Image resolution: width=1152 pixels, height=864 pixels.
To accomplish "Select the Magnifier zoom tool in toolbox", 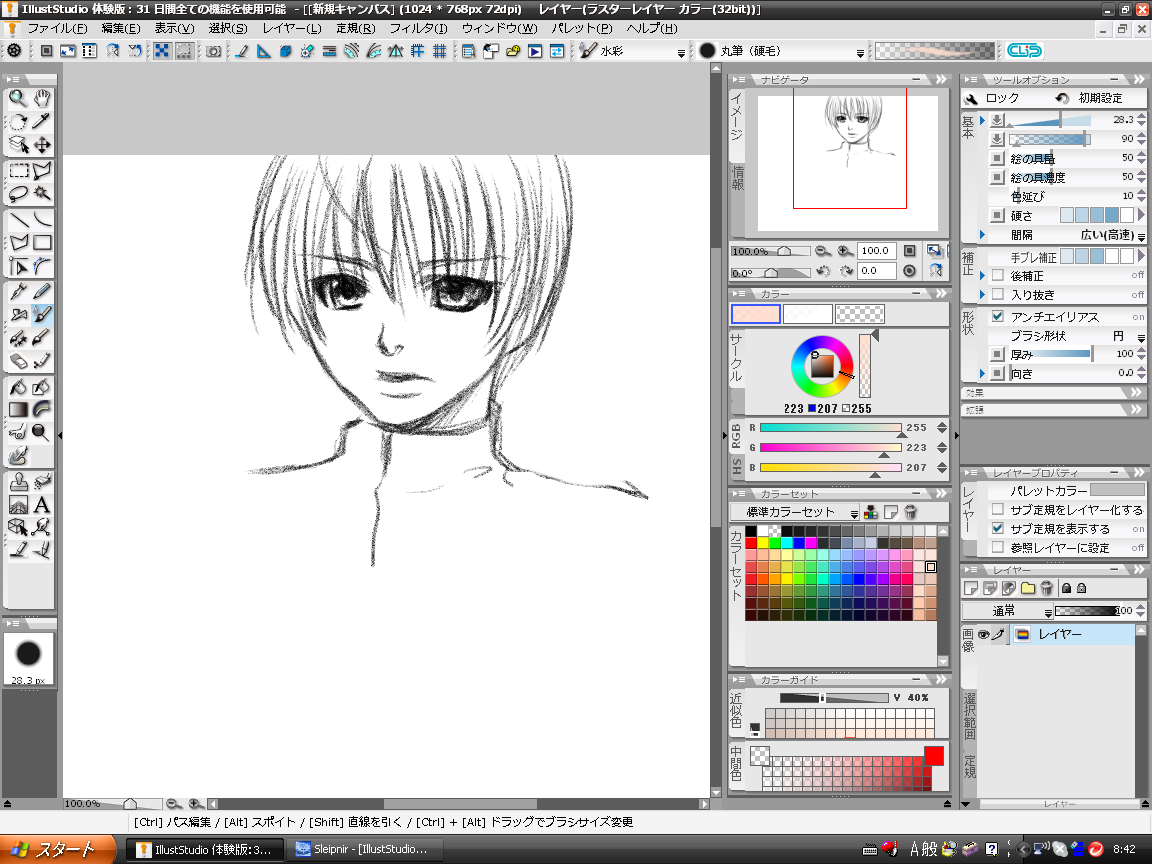I will (x=18, y=98).
